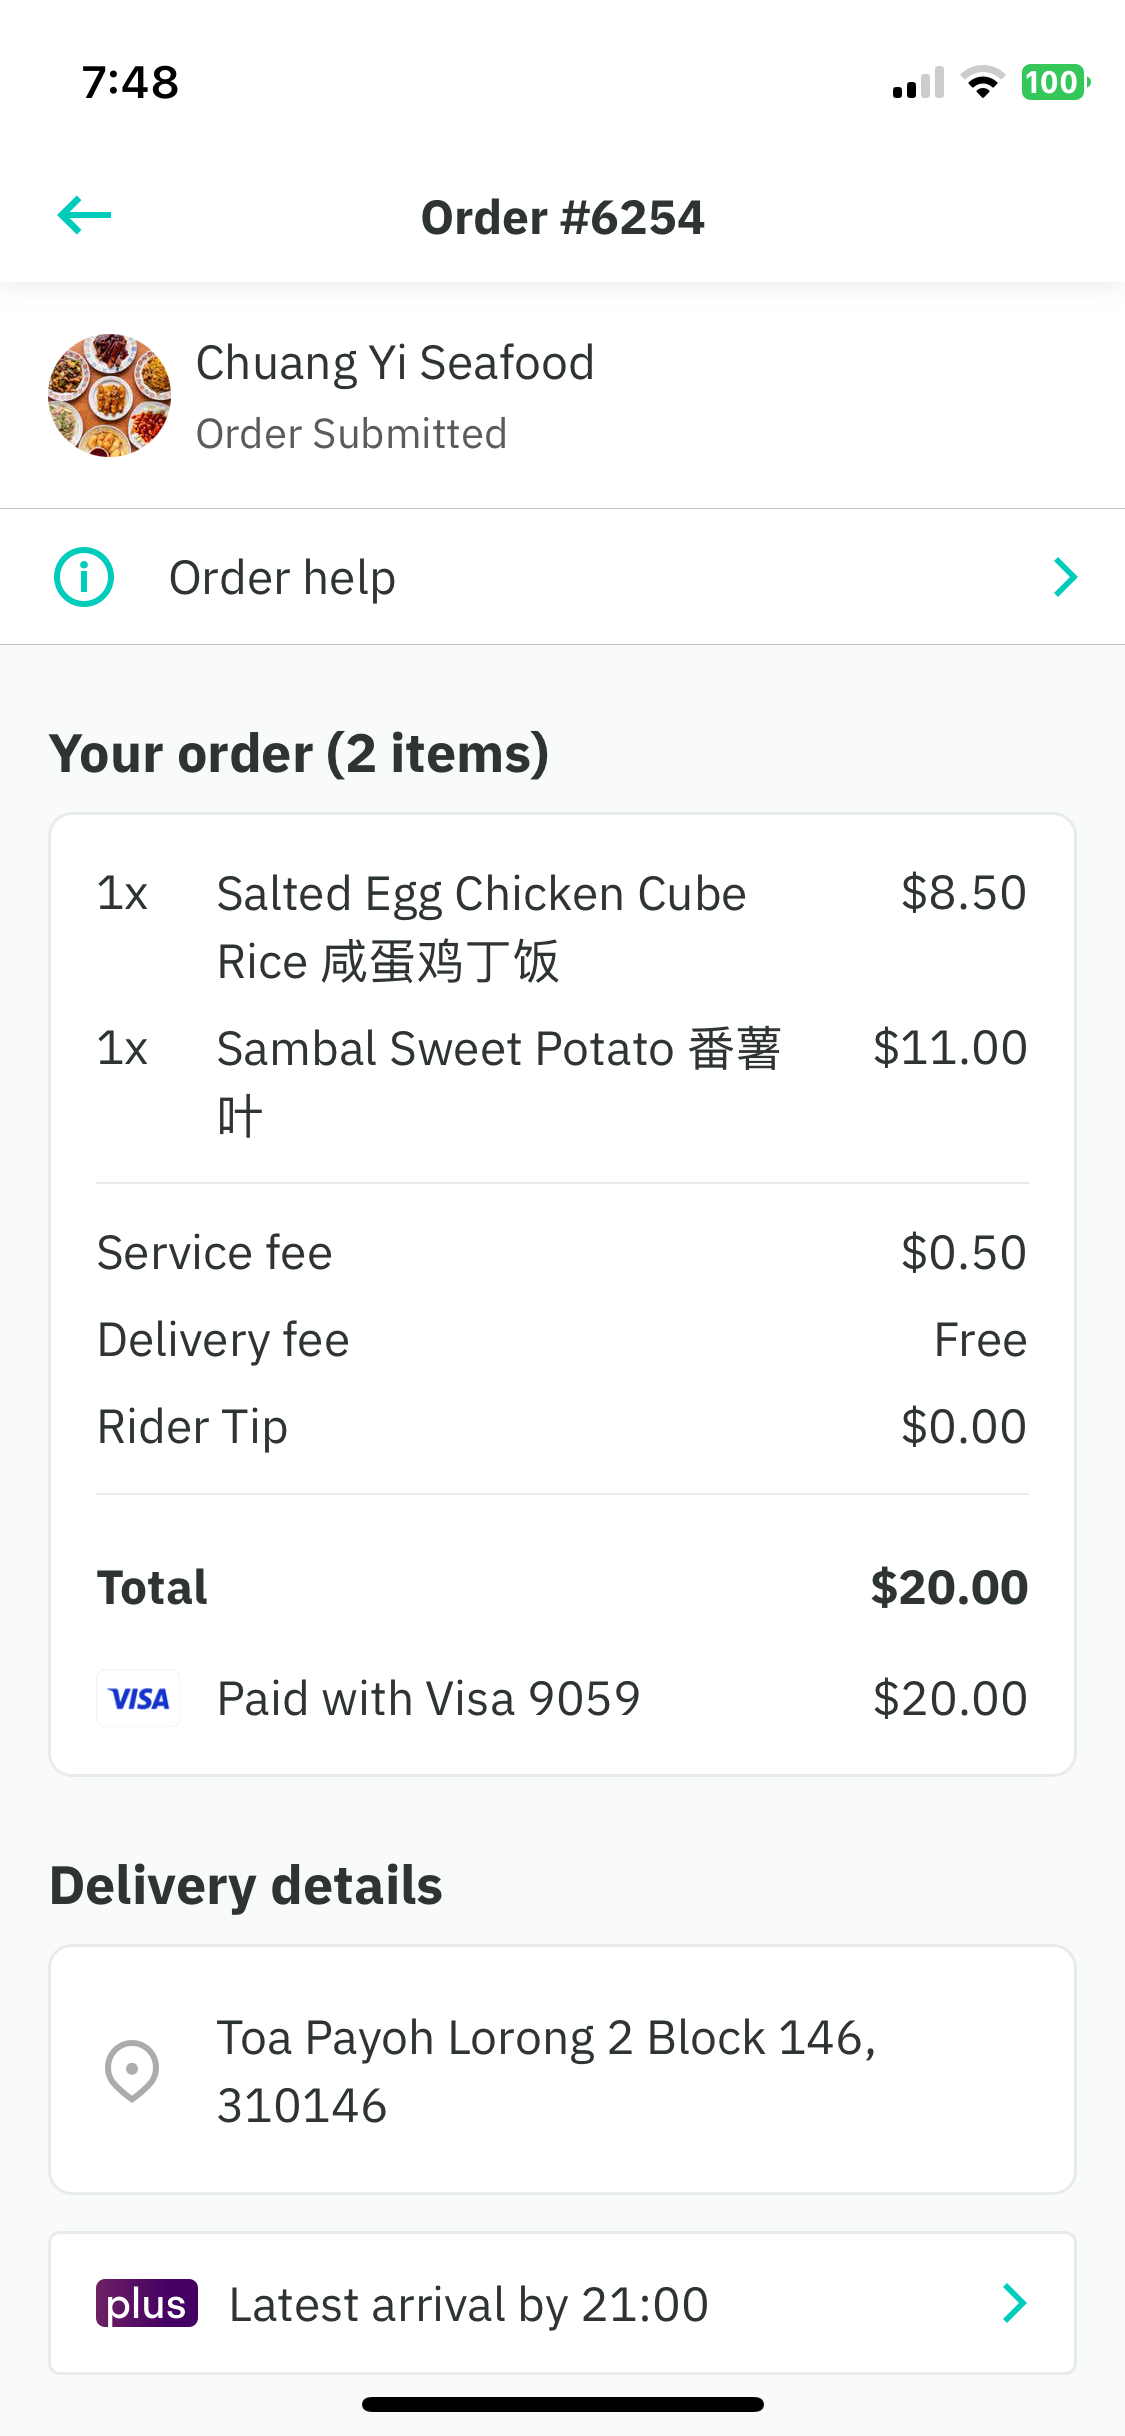Tap the teal back arrow
This screenshot has width=1125, height=2436.
[84, 215]
